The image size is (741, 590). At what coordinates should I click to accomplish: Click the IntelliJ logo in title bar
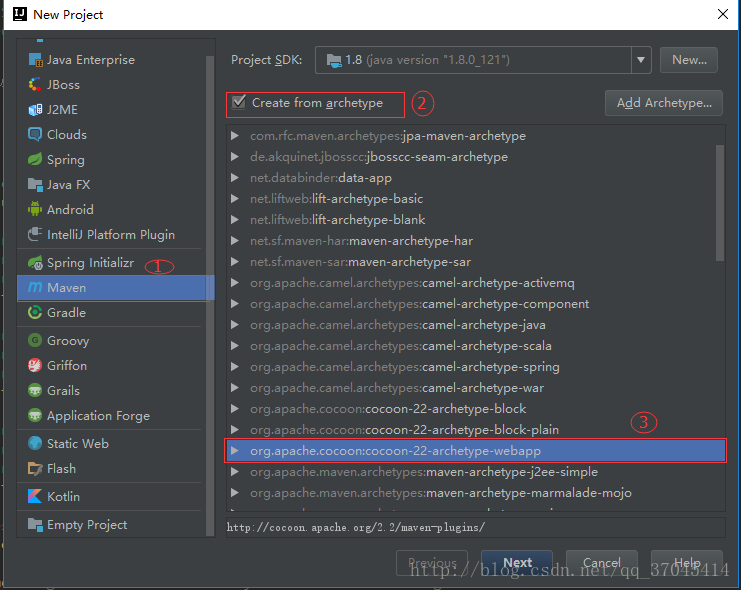pos(20,14)
